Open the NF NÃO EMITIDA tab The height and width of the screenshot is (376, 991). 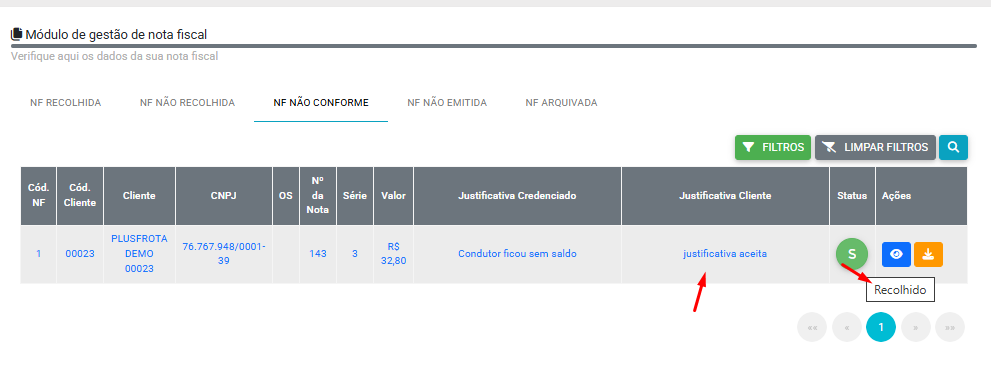pyautogui.click(x=447, y=102)
